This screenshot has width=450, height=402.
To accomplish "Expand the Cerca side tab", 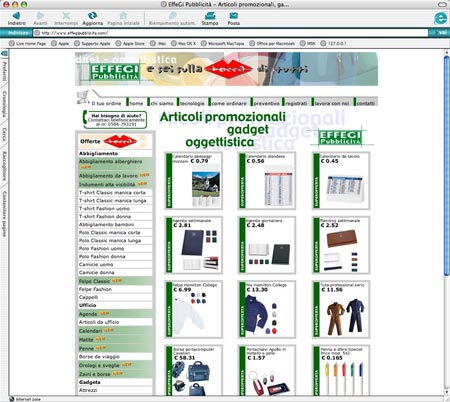I will tap(4, 134).
